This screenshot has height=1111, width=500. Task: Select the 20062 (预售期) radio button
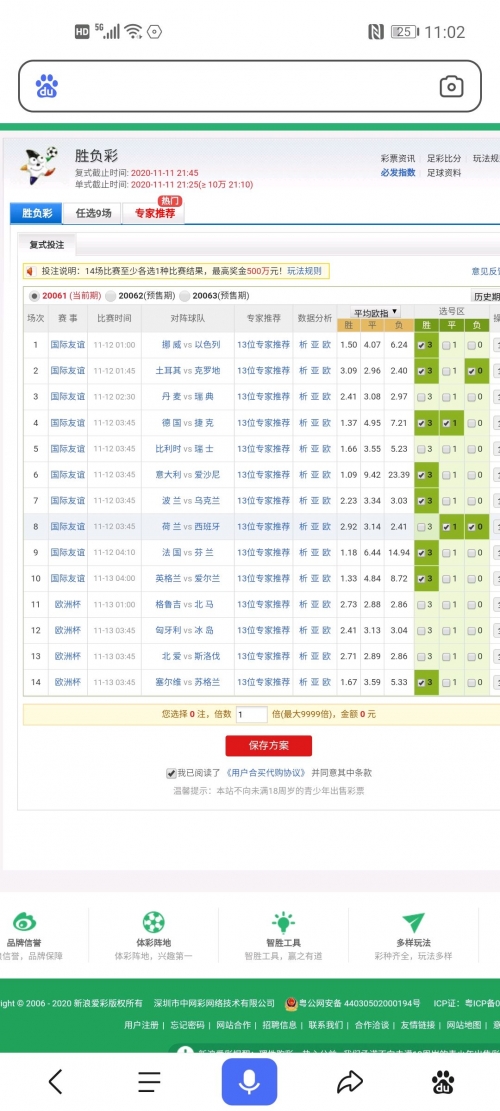pyautogui.click(x=111, y=296)
